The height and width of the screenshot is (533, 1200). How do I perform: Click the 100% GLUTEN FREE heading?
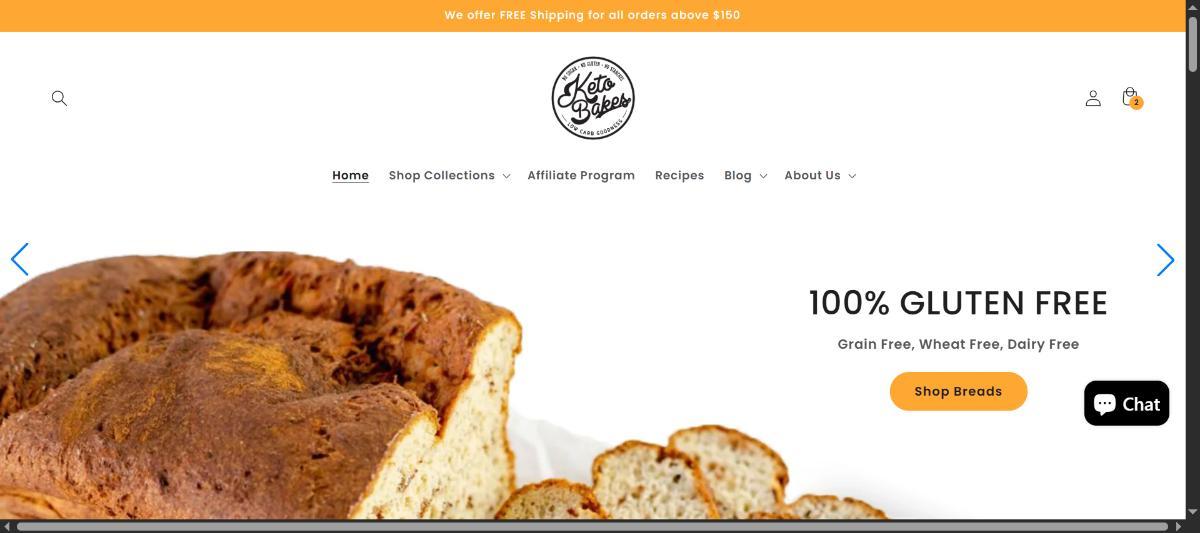pyautogui.click(x=958, y=303)
